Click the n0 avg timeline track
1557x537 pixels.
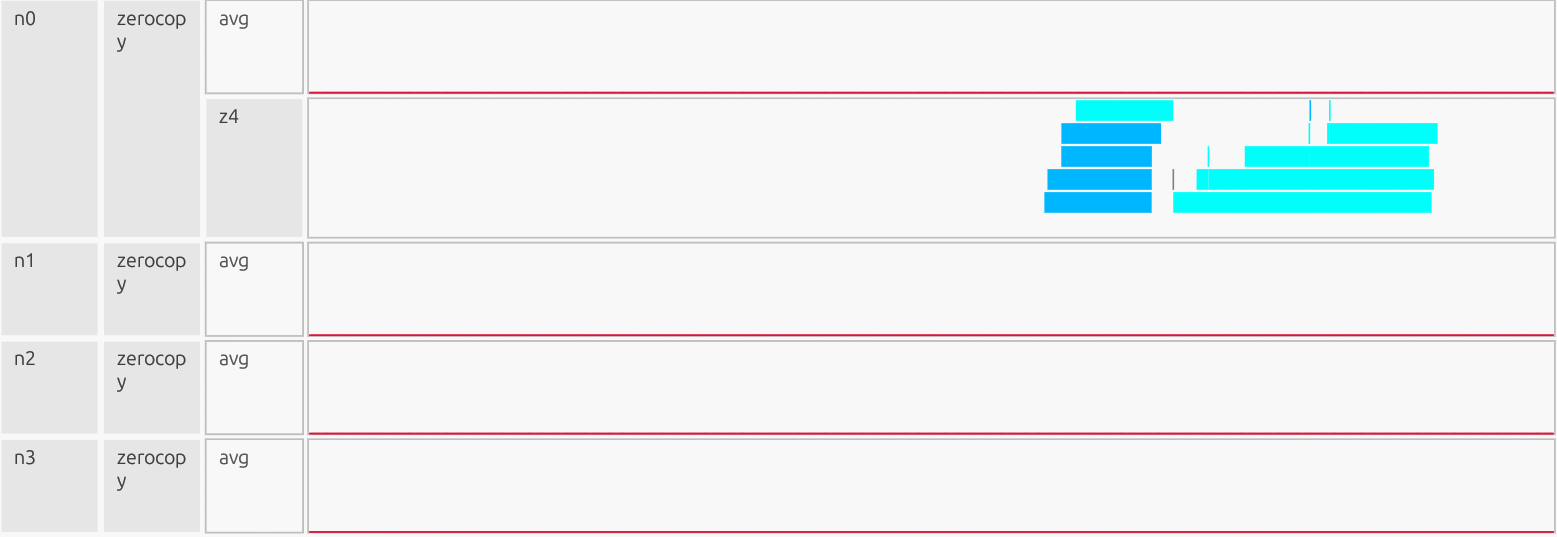pos(931,47)
